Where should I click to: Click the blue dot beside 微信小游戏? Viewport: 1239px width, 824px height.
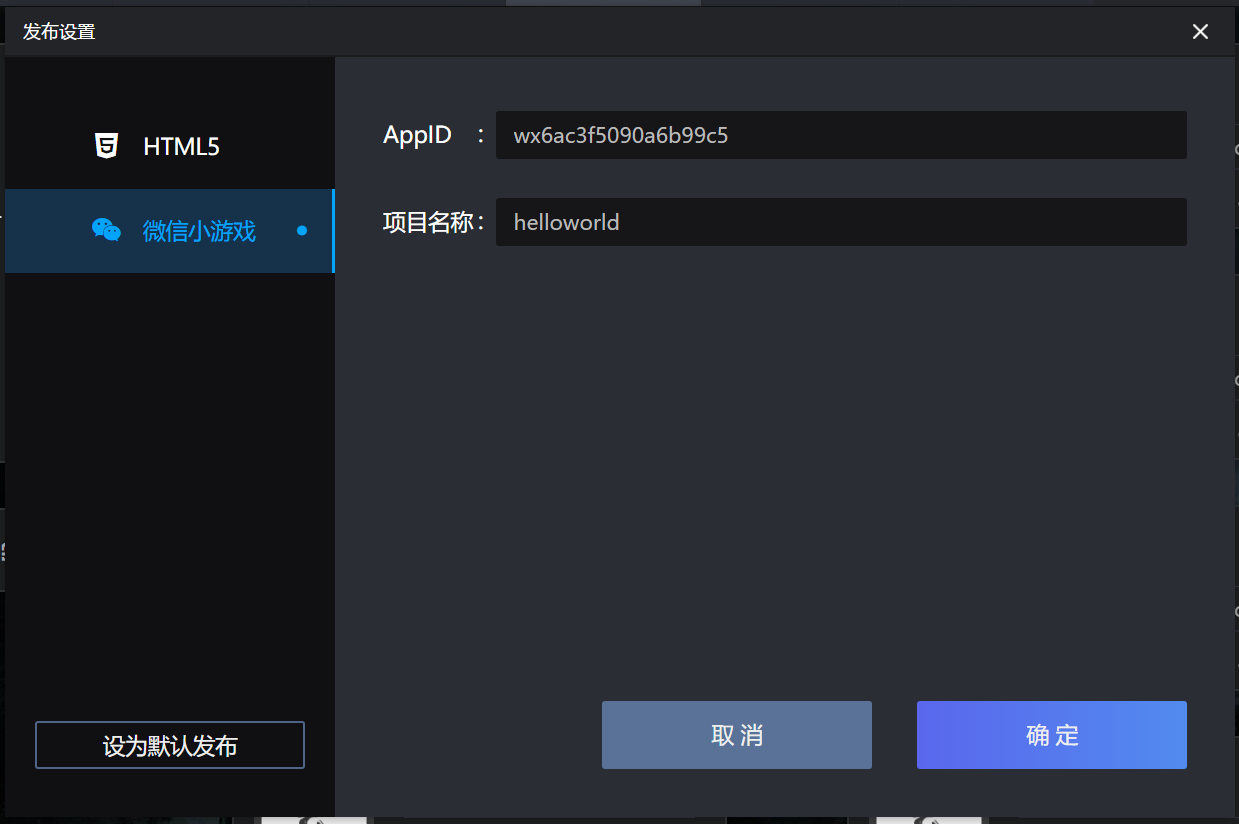click(x=302, y=231)
